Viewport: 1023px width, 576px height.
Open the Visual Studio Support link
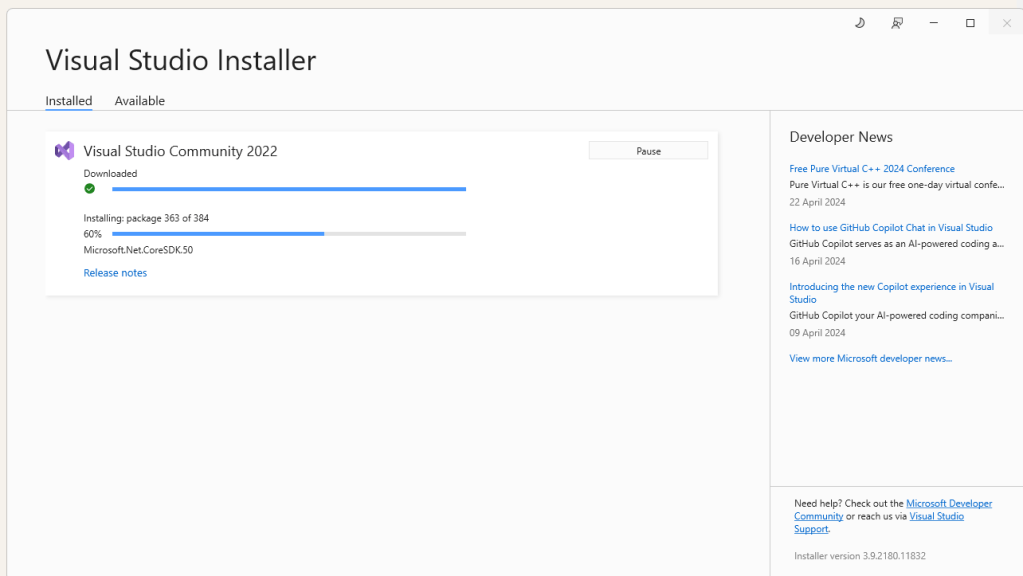(936, 516)
